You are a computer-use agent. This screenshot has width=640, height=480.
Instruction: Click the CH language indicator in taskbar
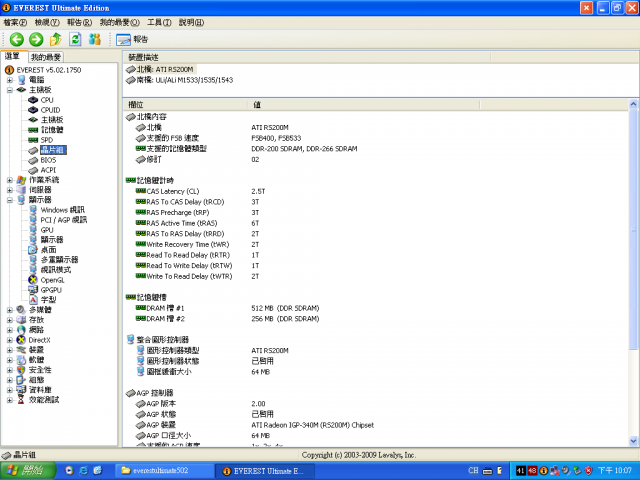(473, 471)
